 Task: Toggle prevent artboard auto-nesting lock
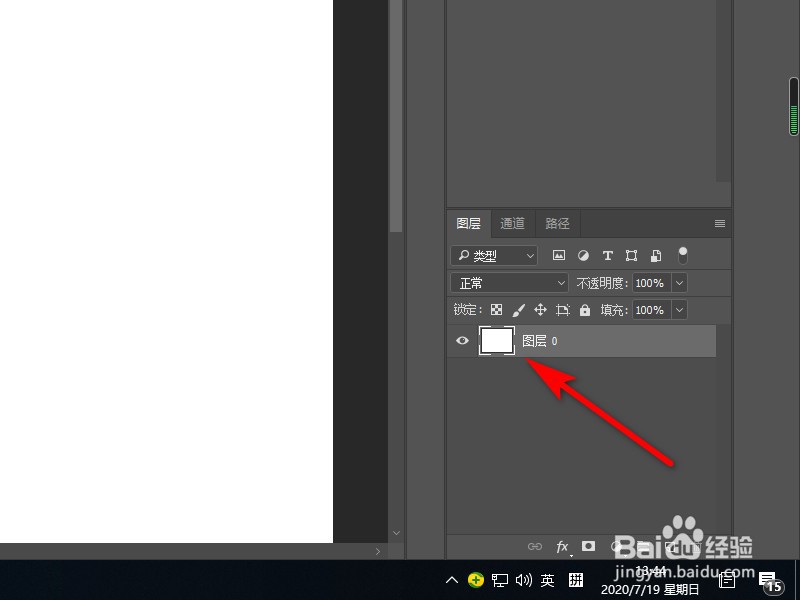pos(563,310)
